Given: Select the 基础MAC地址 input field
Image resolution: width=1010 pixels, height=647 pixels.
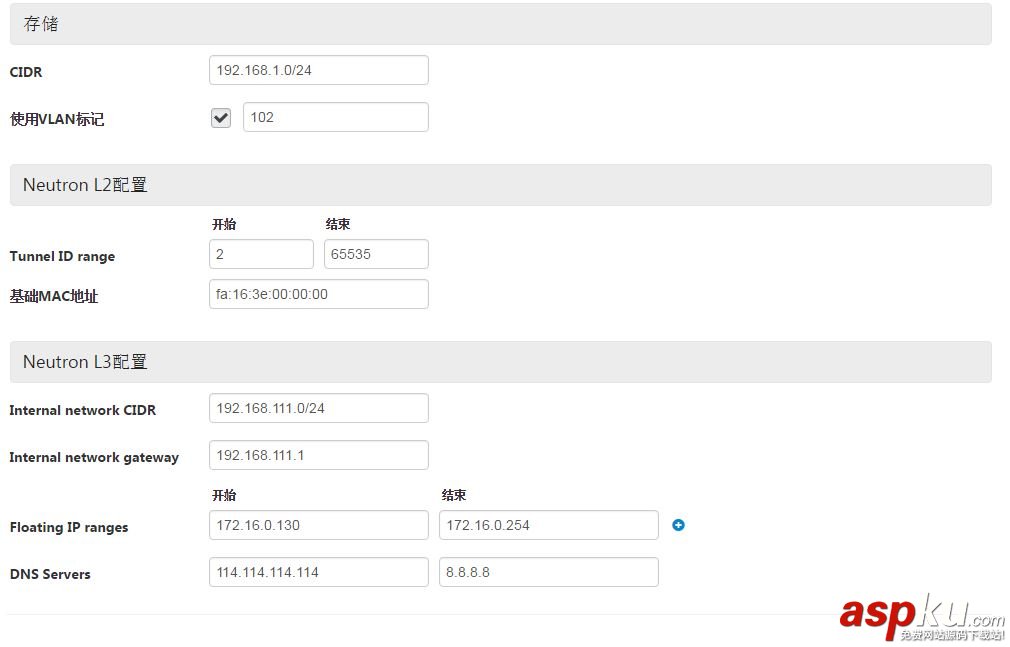Looking at the screenshot, I should (318, 294).
